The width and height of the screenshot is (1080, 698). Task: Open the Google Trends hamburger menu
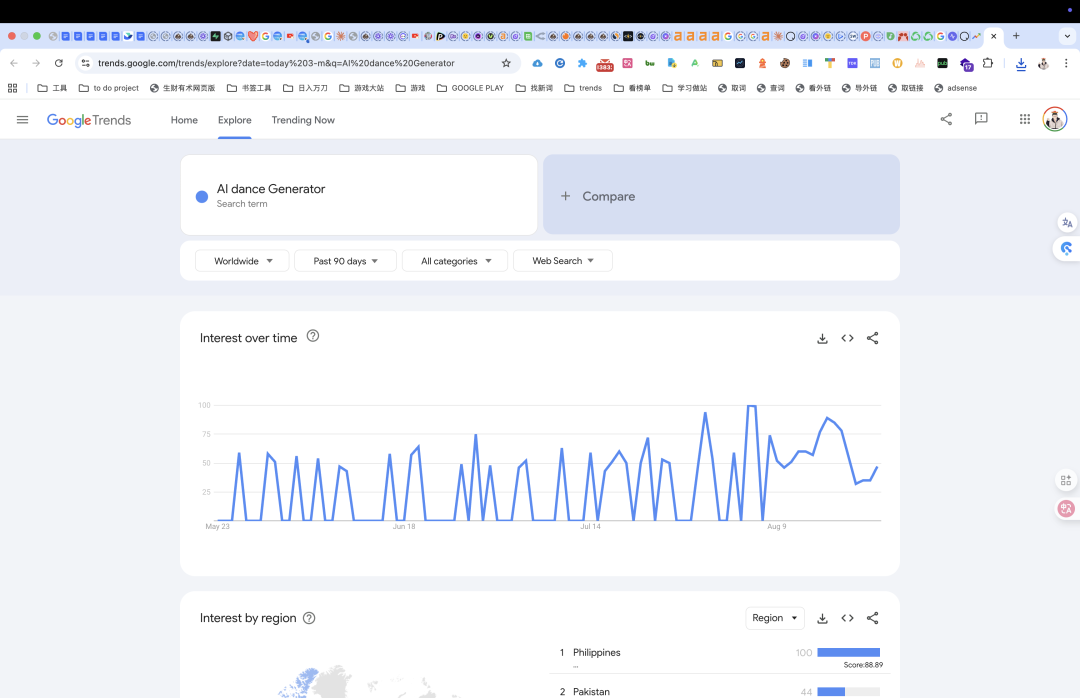click(x=22, y=120)
